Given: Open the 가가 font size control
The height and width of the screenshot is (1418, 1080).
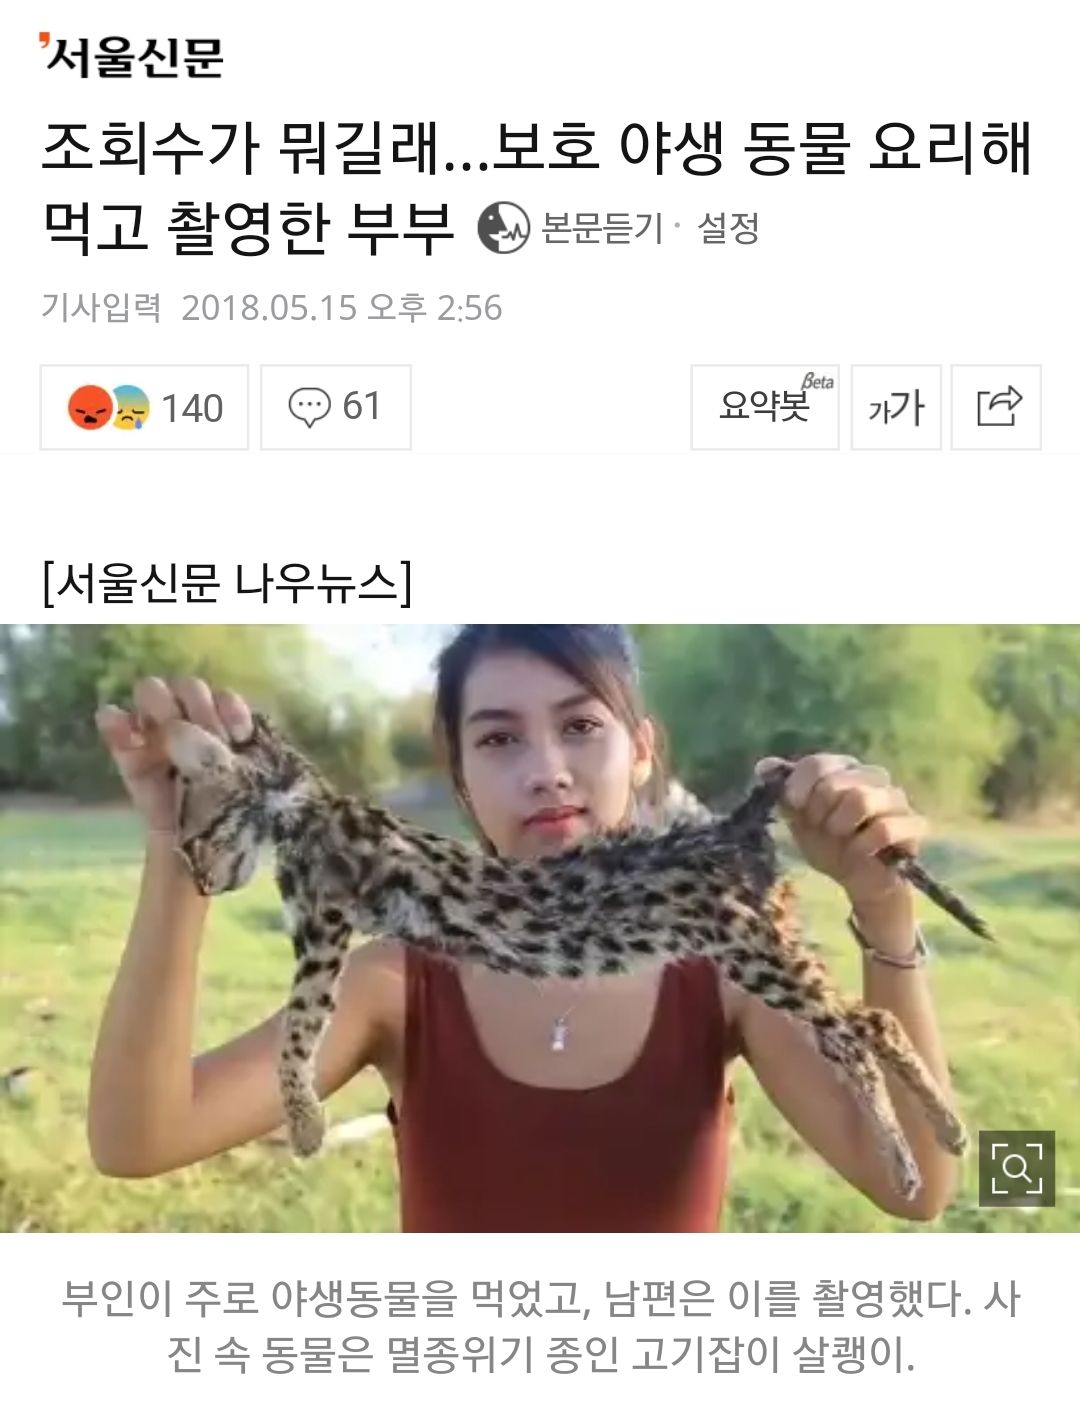Looking at the screenshot, I should (x=896, y=407).
